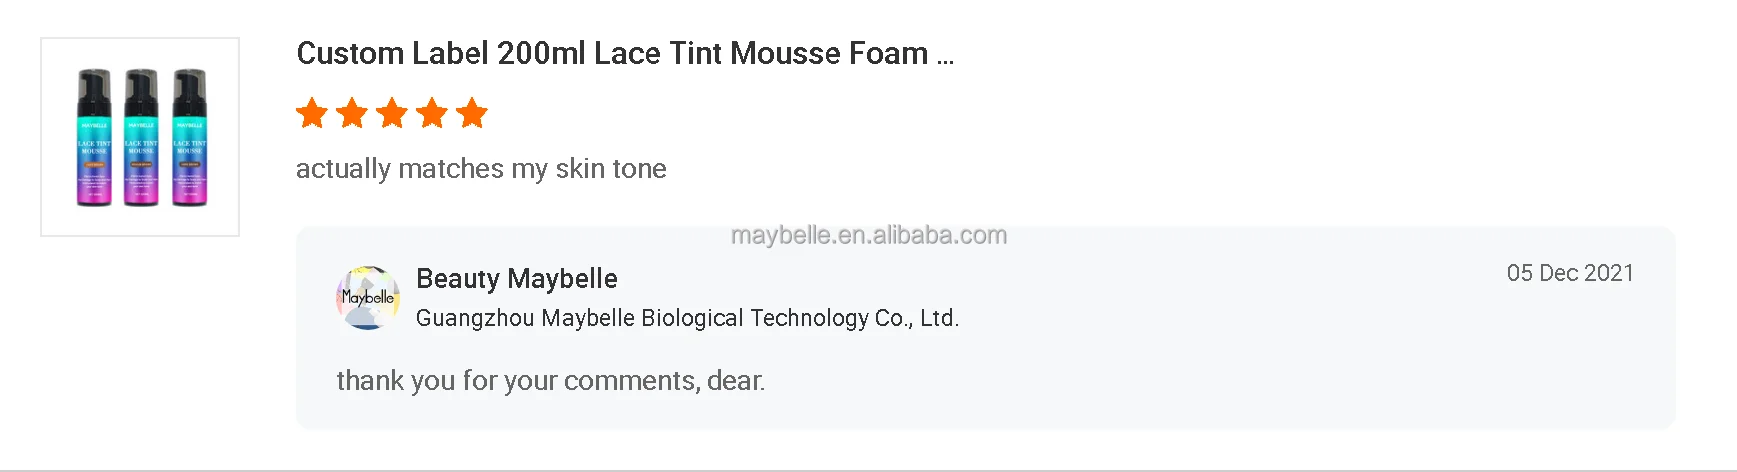Click the middle bottle in product thumbnail
The image size is (1737, 472).
(141, 138)
